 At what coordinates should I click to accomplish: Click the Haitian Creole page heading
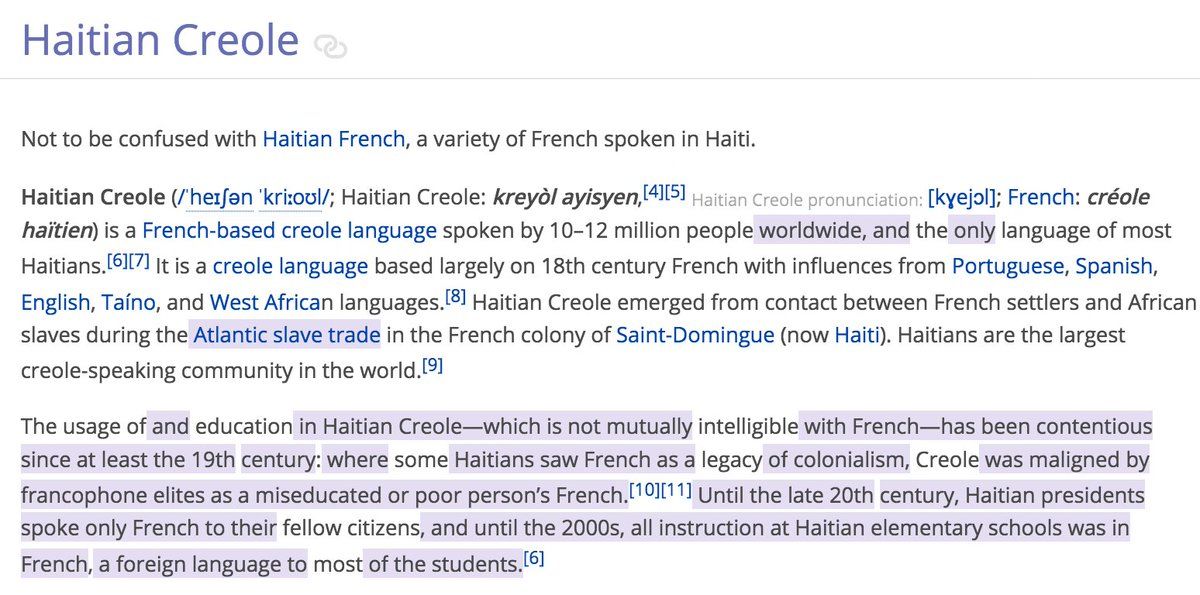pos(160,40)
